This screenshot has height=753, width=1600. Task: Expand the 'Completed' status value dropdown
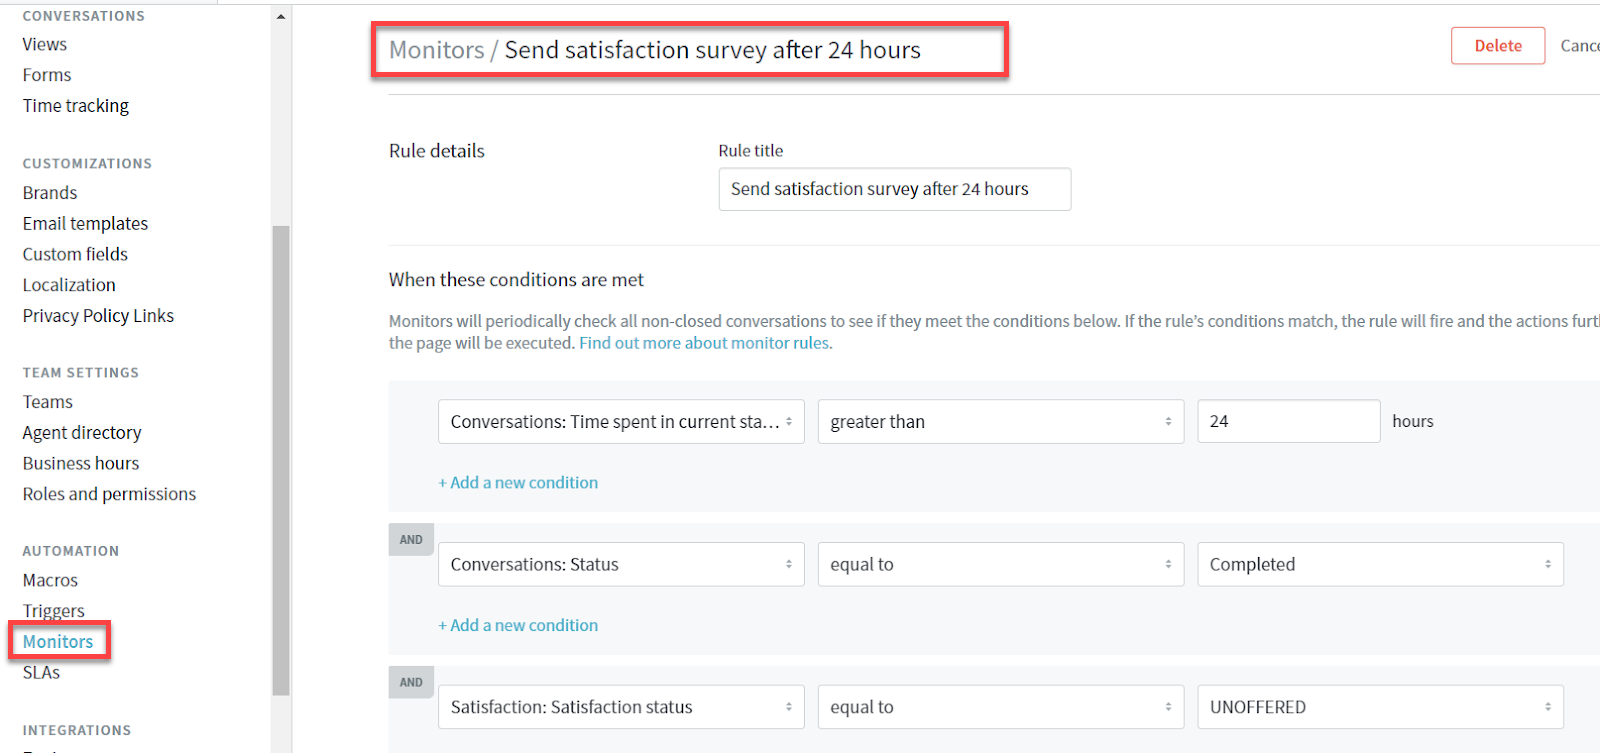click(x=1380, y=565)
